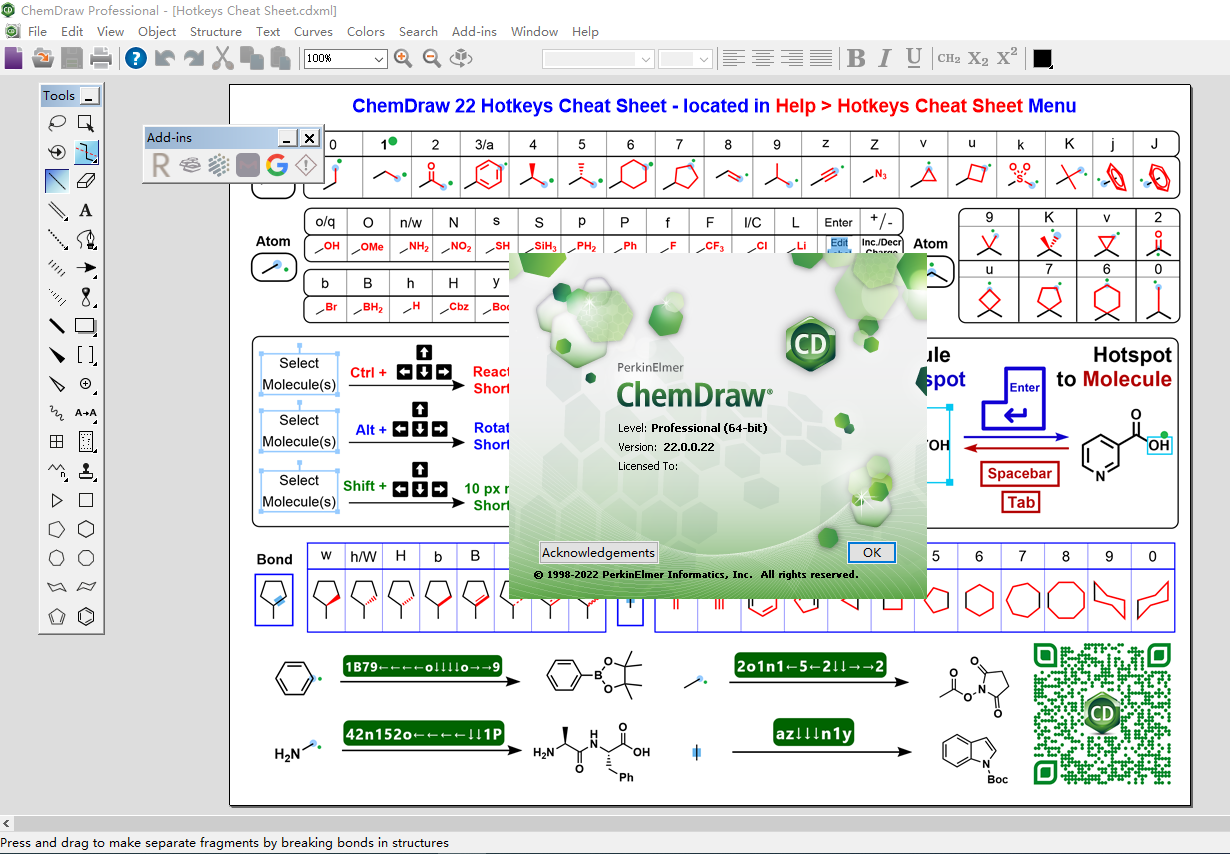Open the Help question mark icon
This screenshot has height=854, width=1230.
point(136,58)
